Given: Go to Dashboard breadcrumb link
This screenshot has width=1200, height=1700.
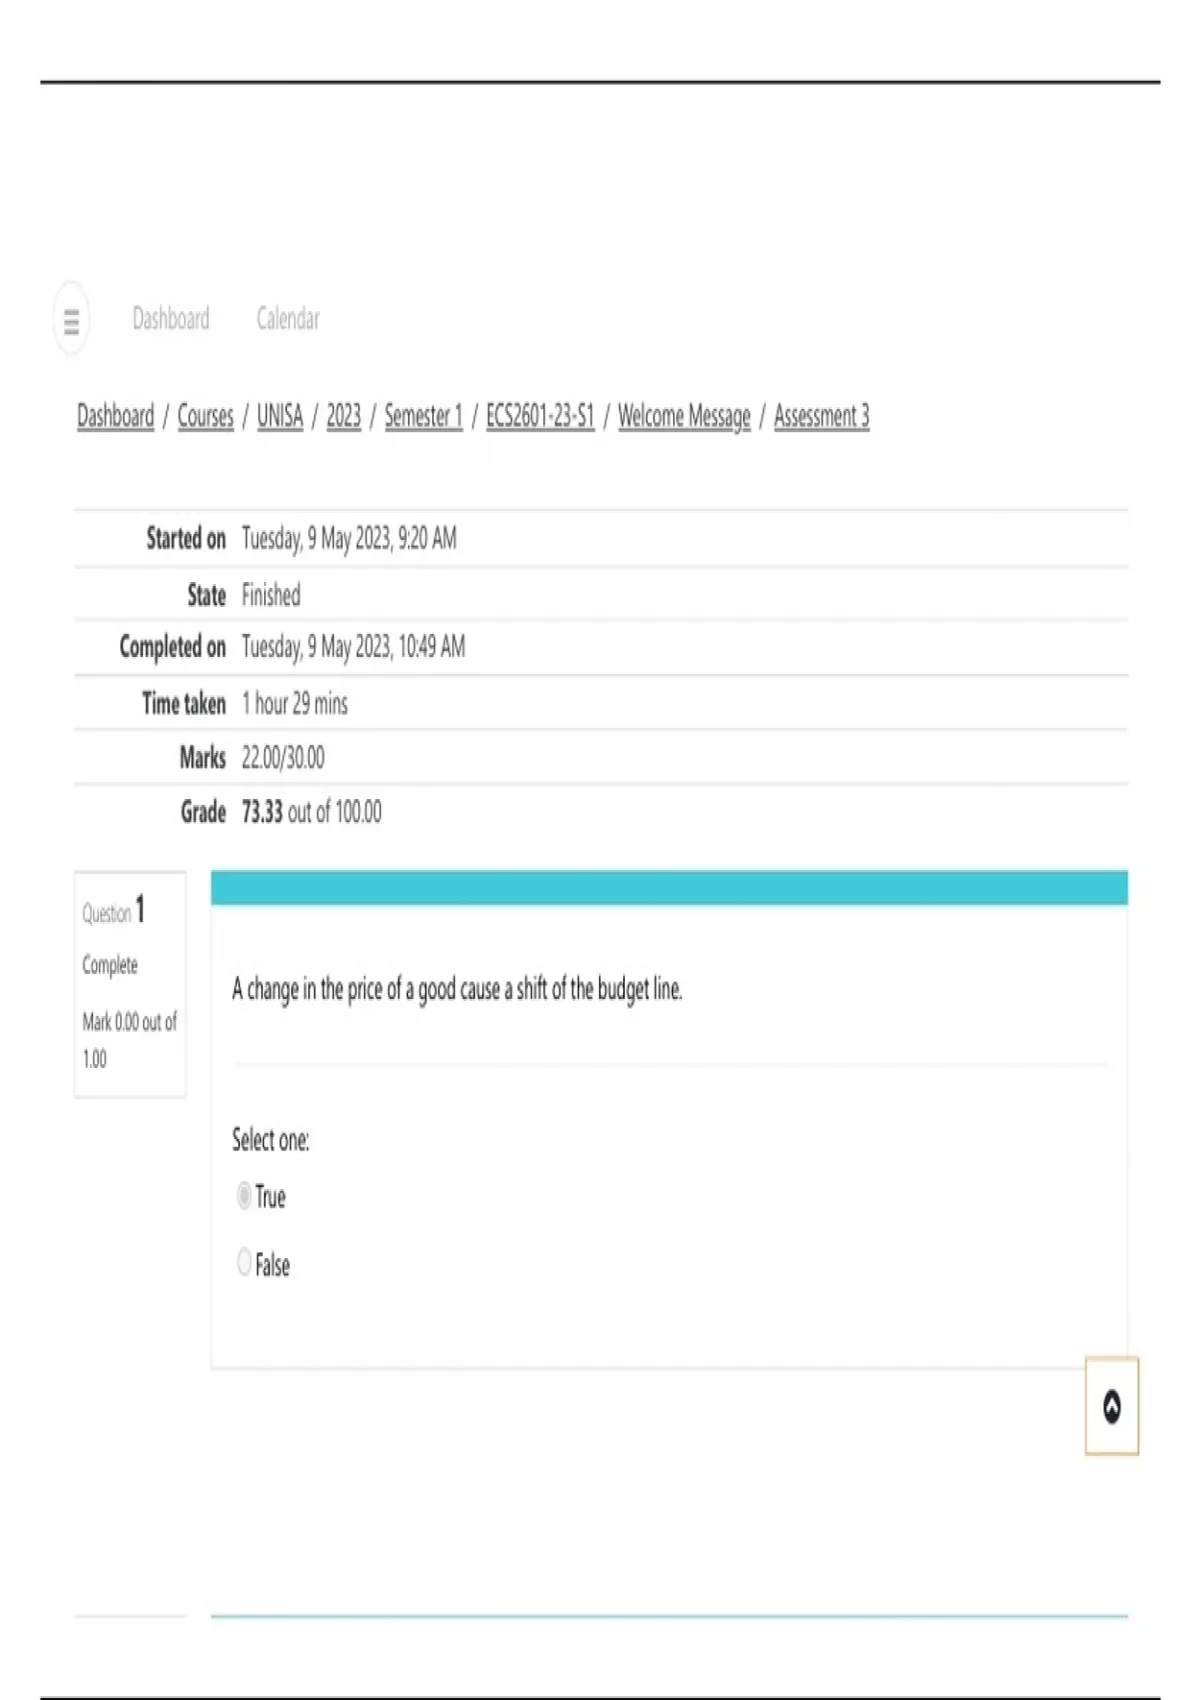Looking at the screenshot, I should [116, 416].
